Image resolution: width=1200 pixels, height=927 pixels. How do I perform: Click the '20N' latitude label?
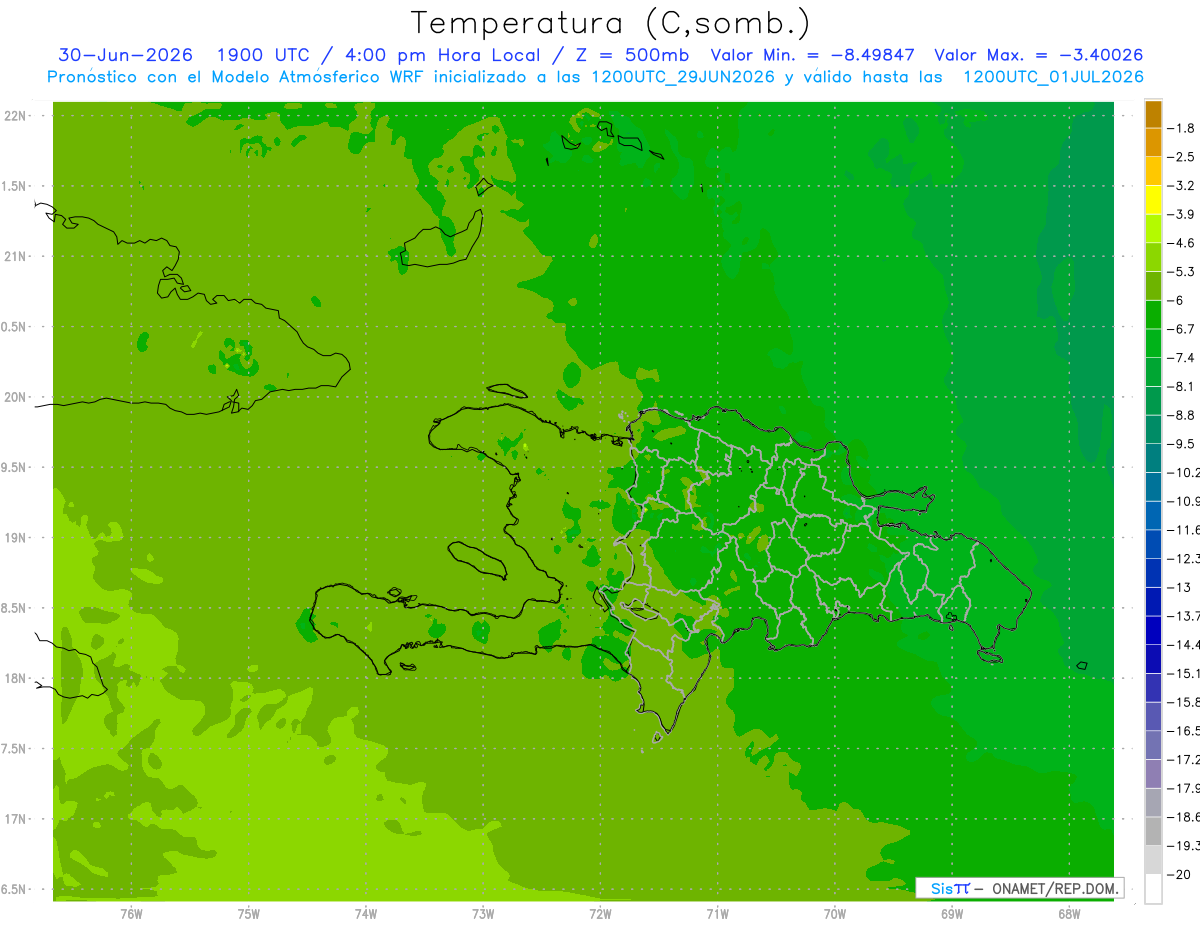[x=15, y=397]
